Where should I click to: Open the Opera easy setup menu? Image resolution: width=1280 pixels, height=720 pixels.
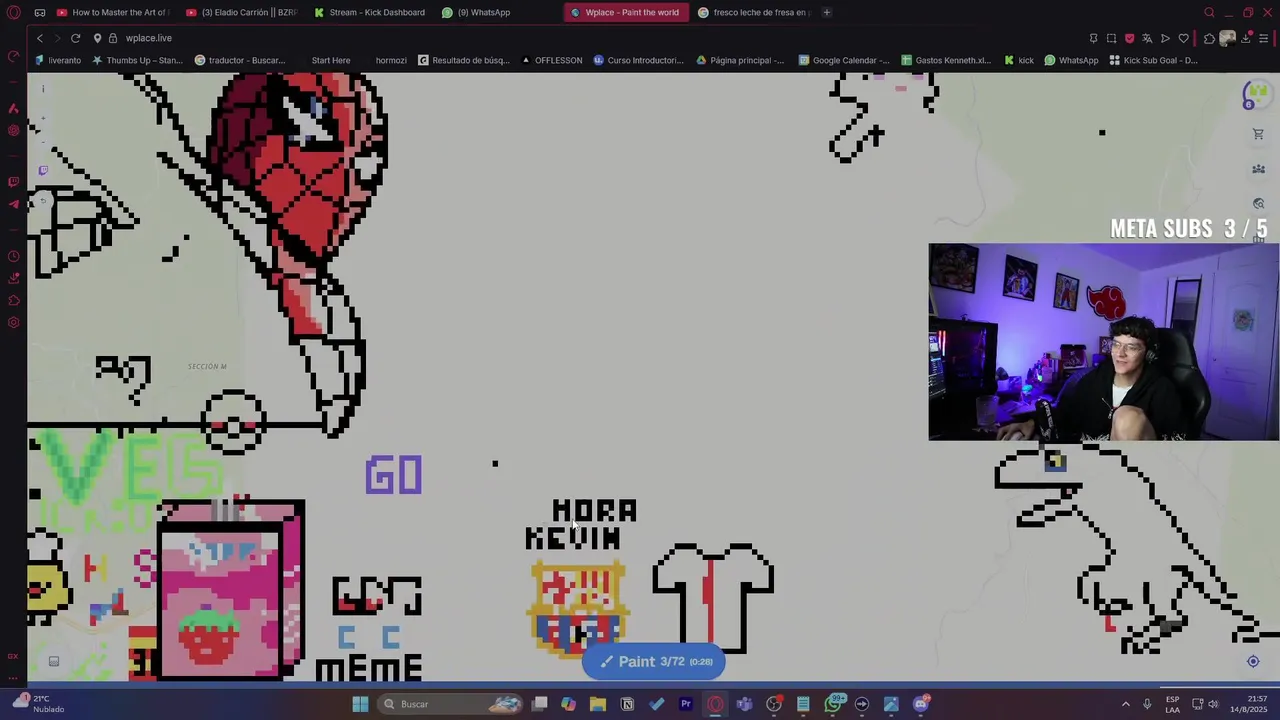(x=1264, y=38)
